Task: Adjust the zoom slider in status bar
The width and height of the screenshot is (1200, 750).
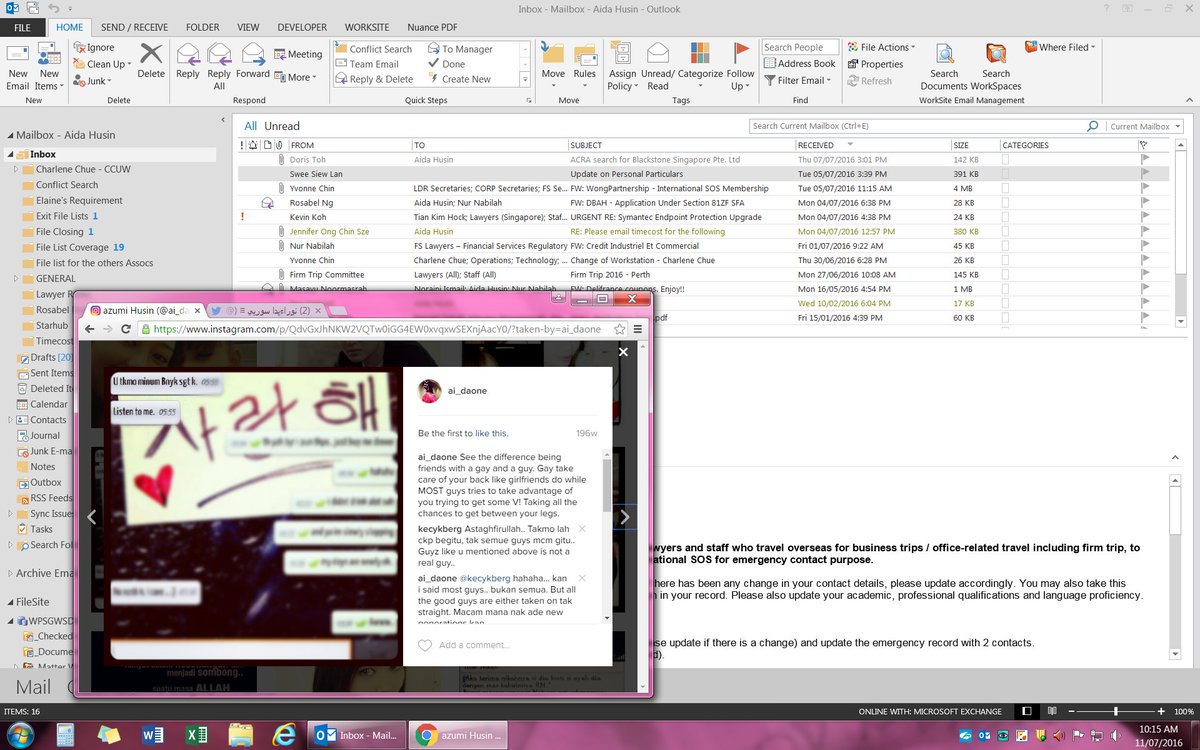Action: tap(1116, 711)
